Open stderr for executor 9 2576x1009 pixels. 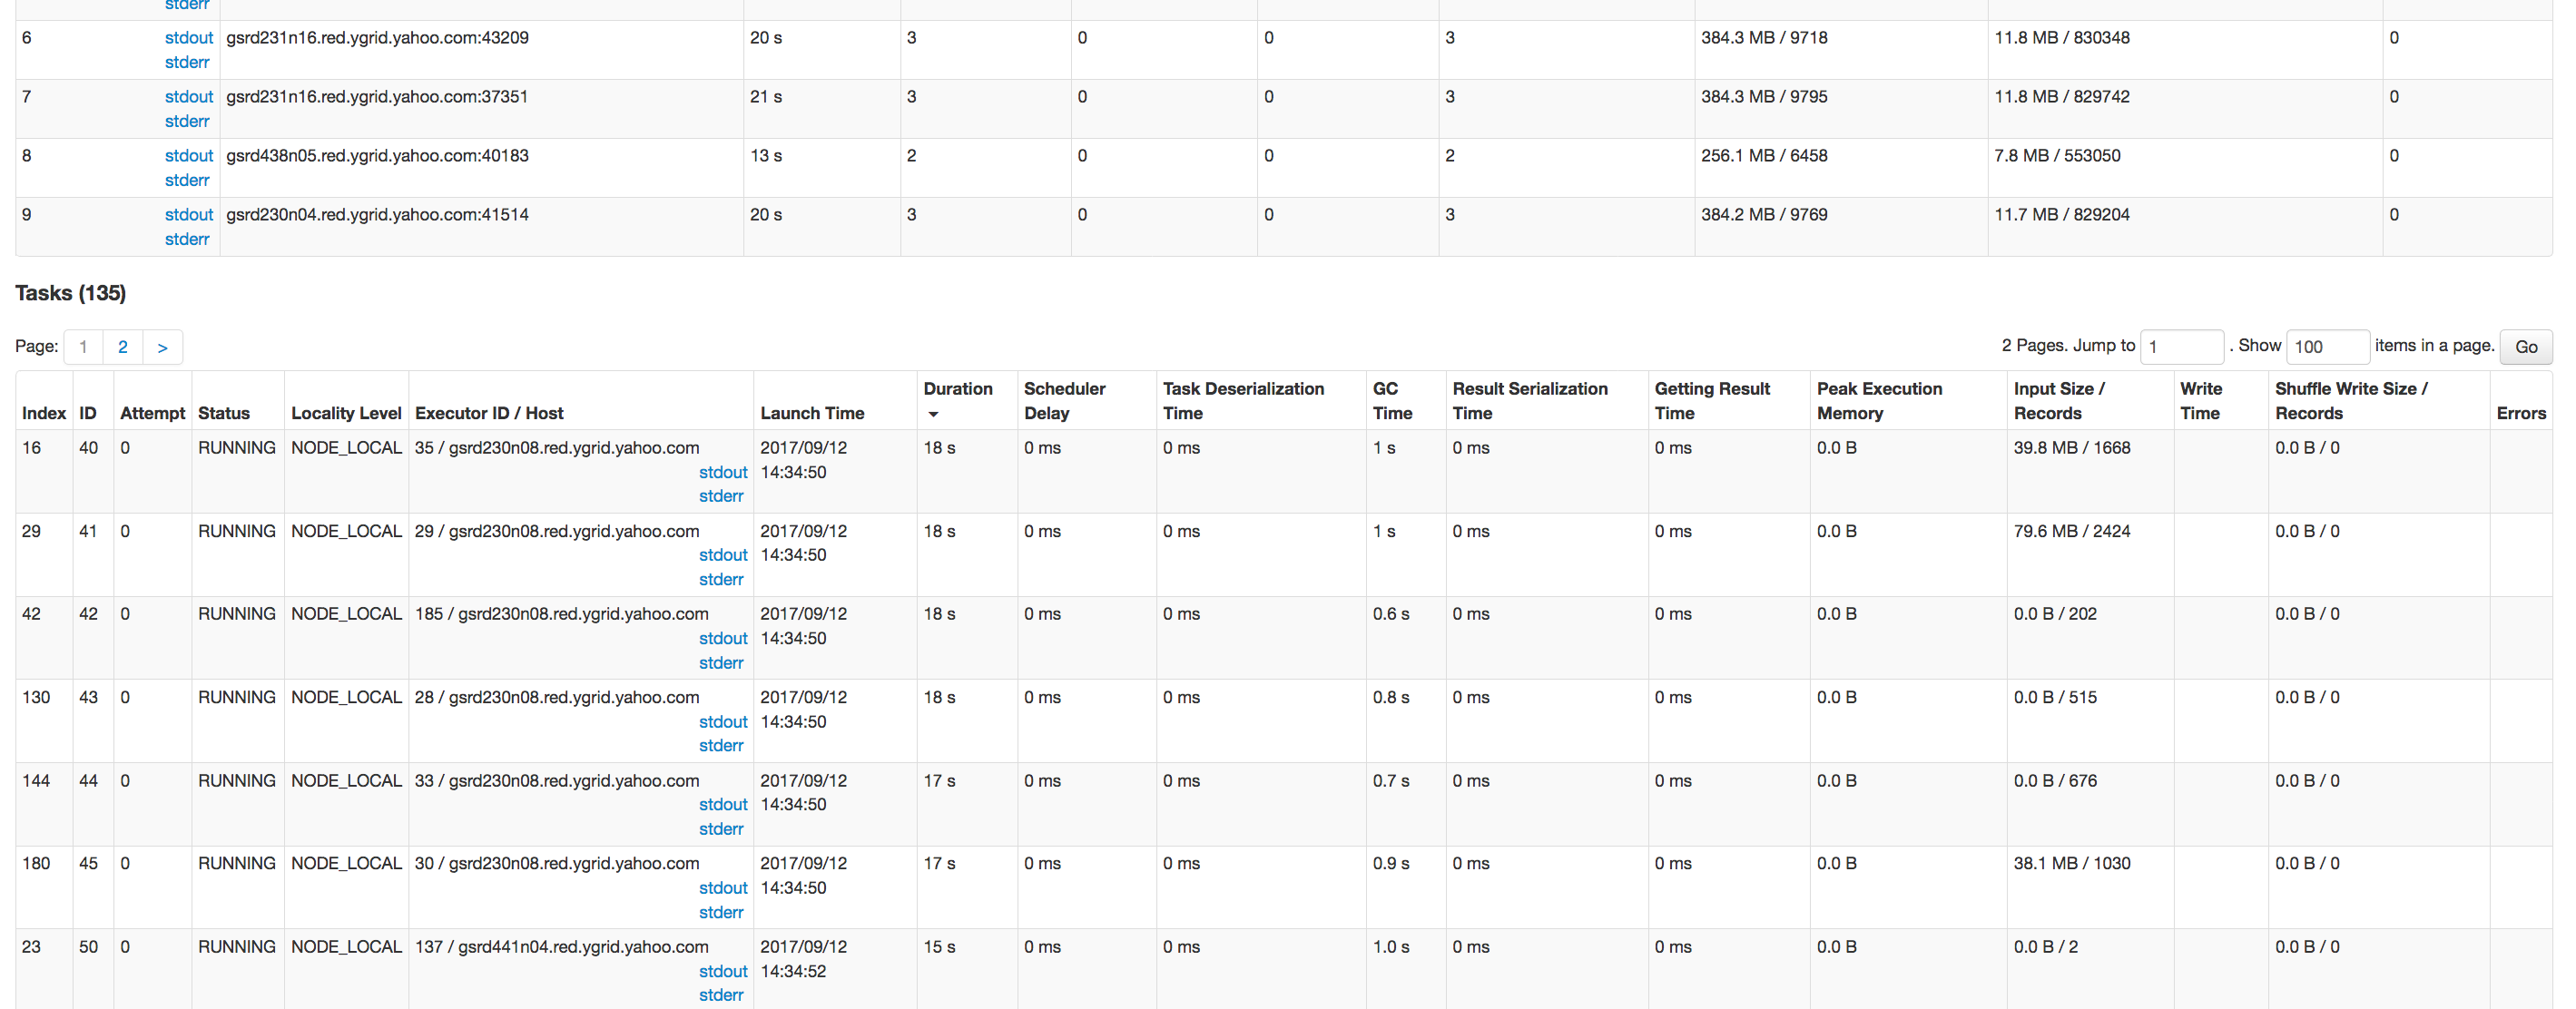coord(186,239)
